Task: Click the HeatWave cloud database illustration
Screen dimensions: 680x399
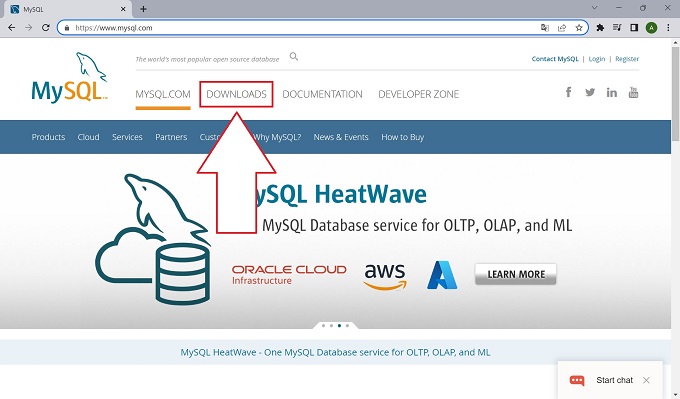Action: pos(153,239)
